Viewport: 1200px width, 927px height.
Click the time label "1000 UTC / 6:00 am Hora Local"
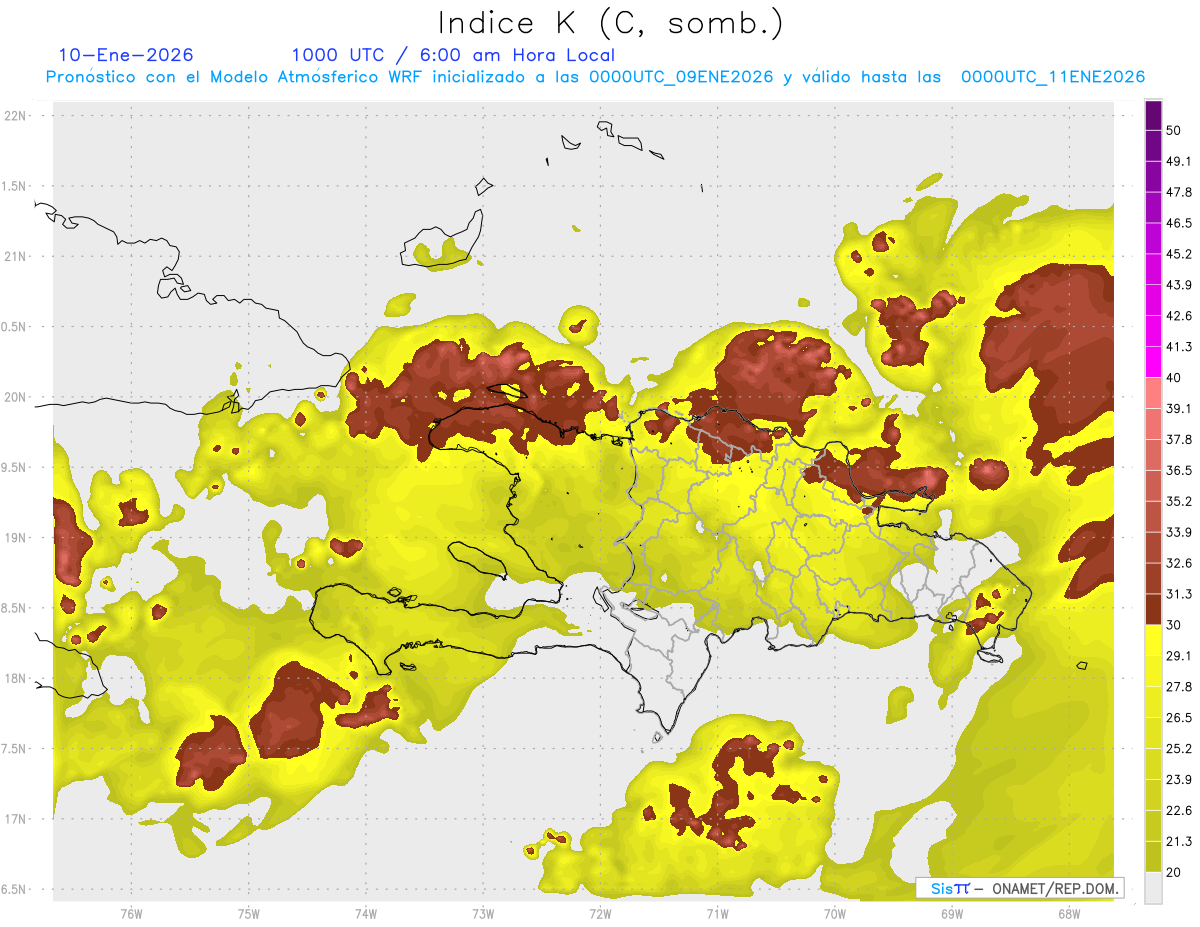(x=453, y=55)
